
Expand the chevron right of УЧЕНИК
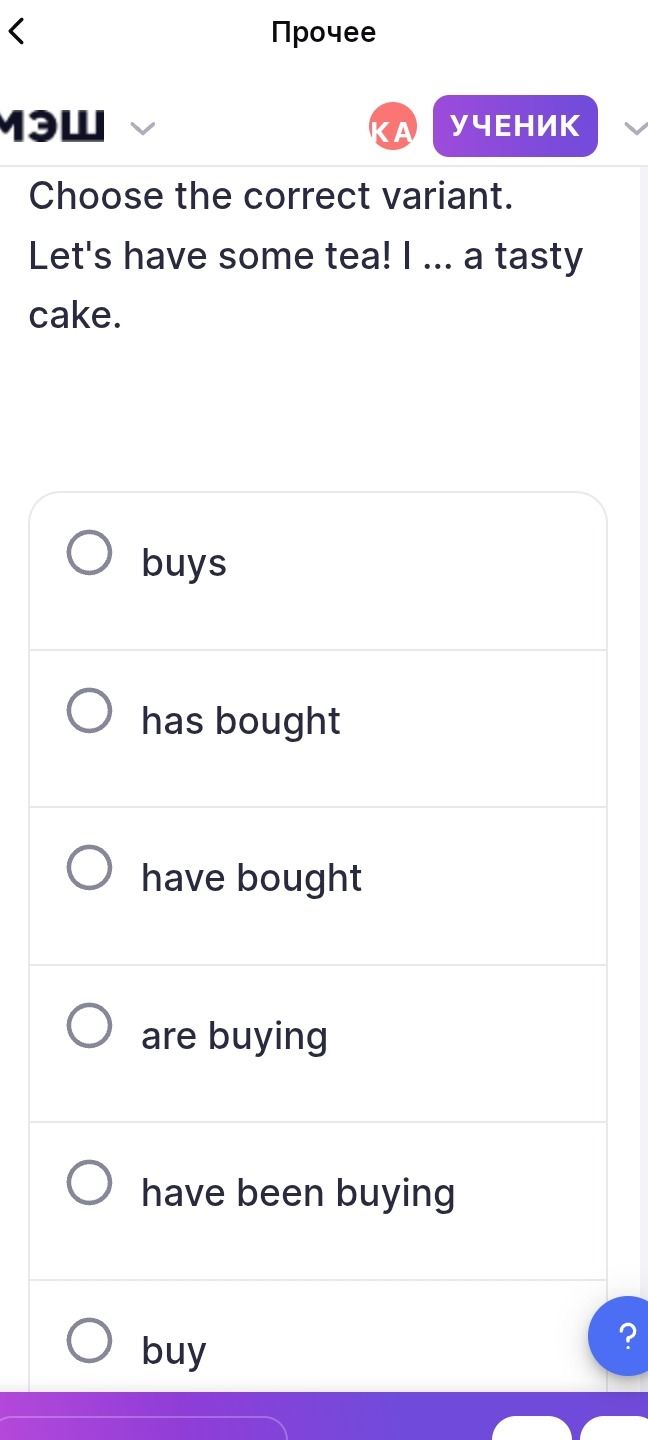click(636, 127)
